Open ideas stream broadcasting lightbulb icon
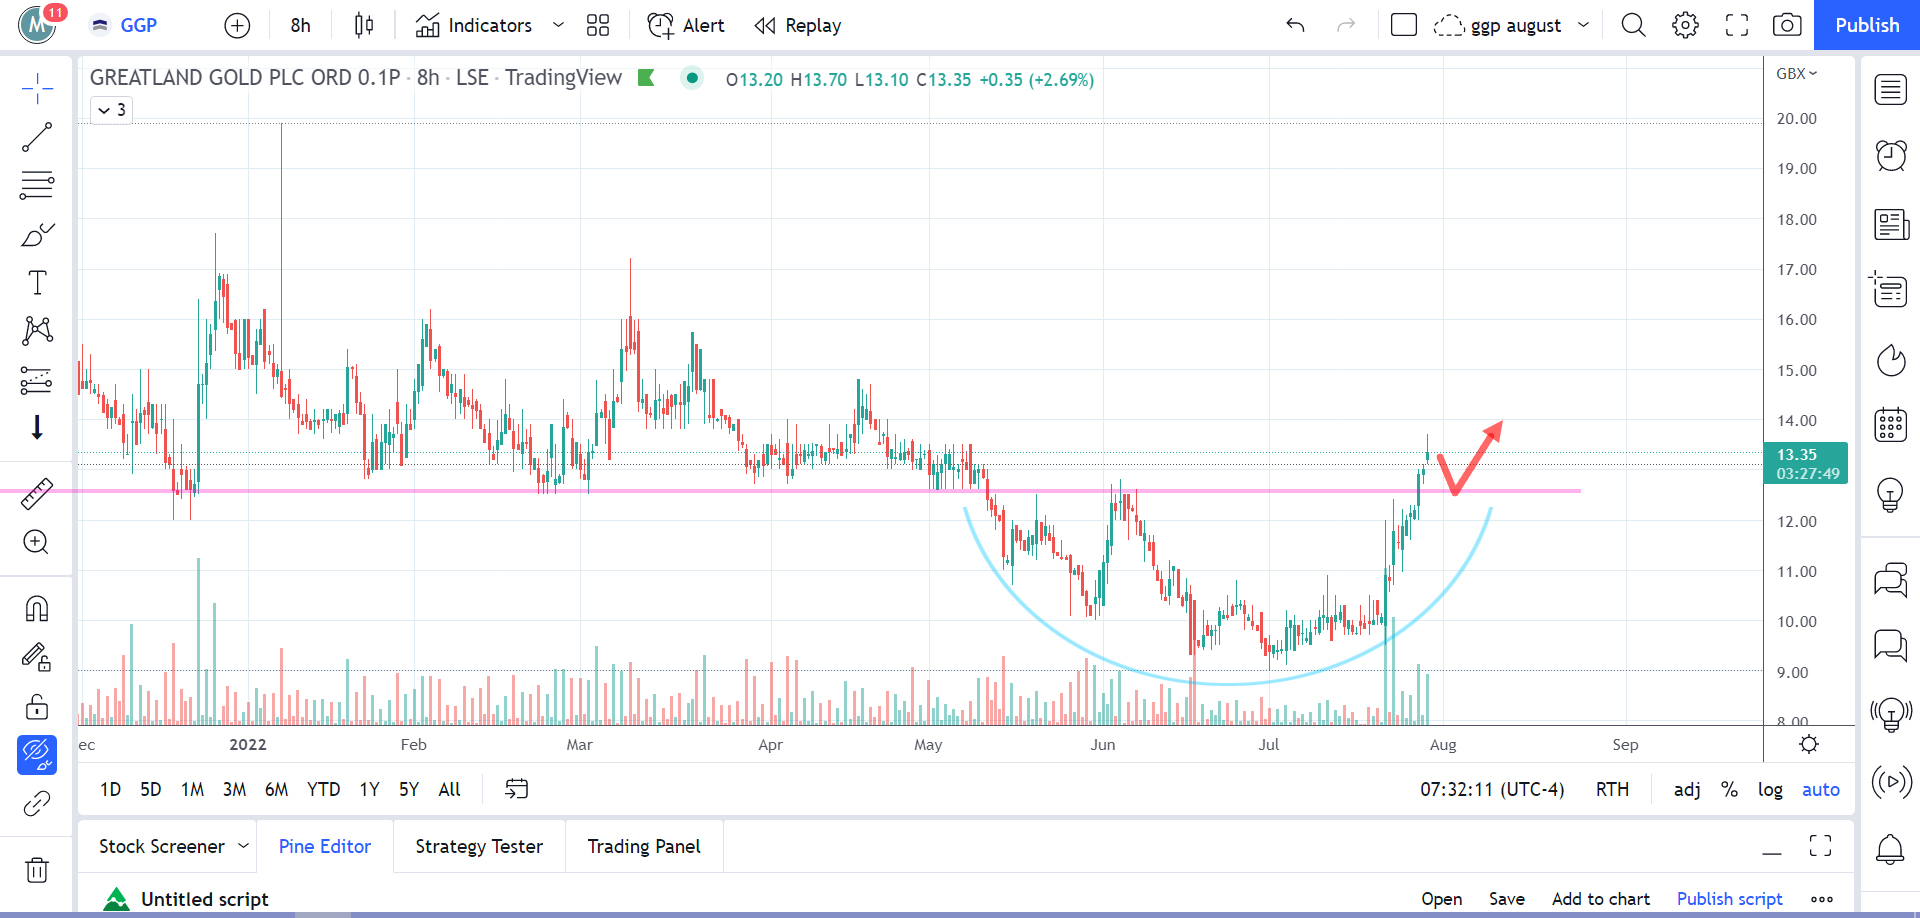1920x918 pixels. (x=1890, y=714)
